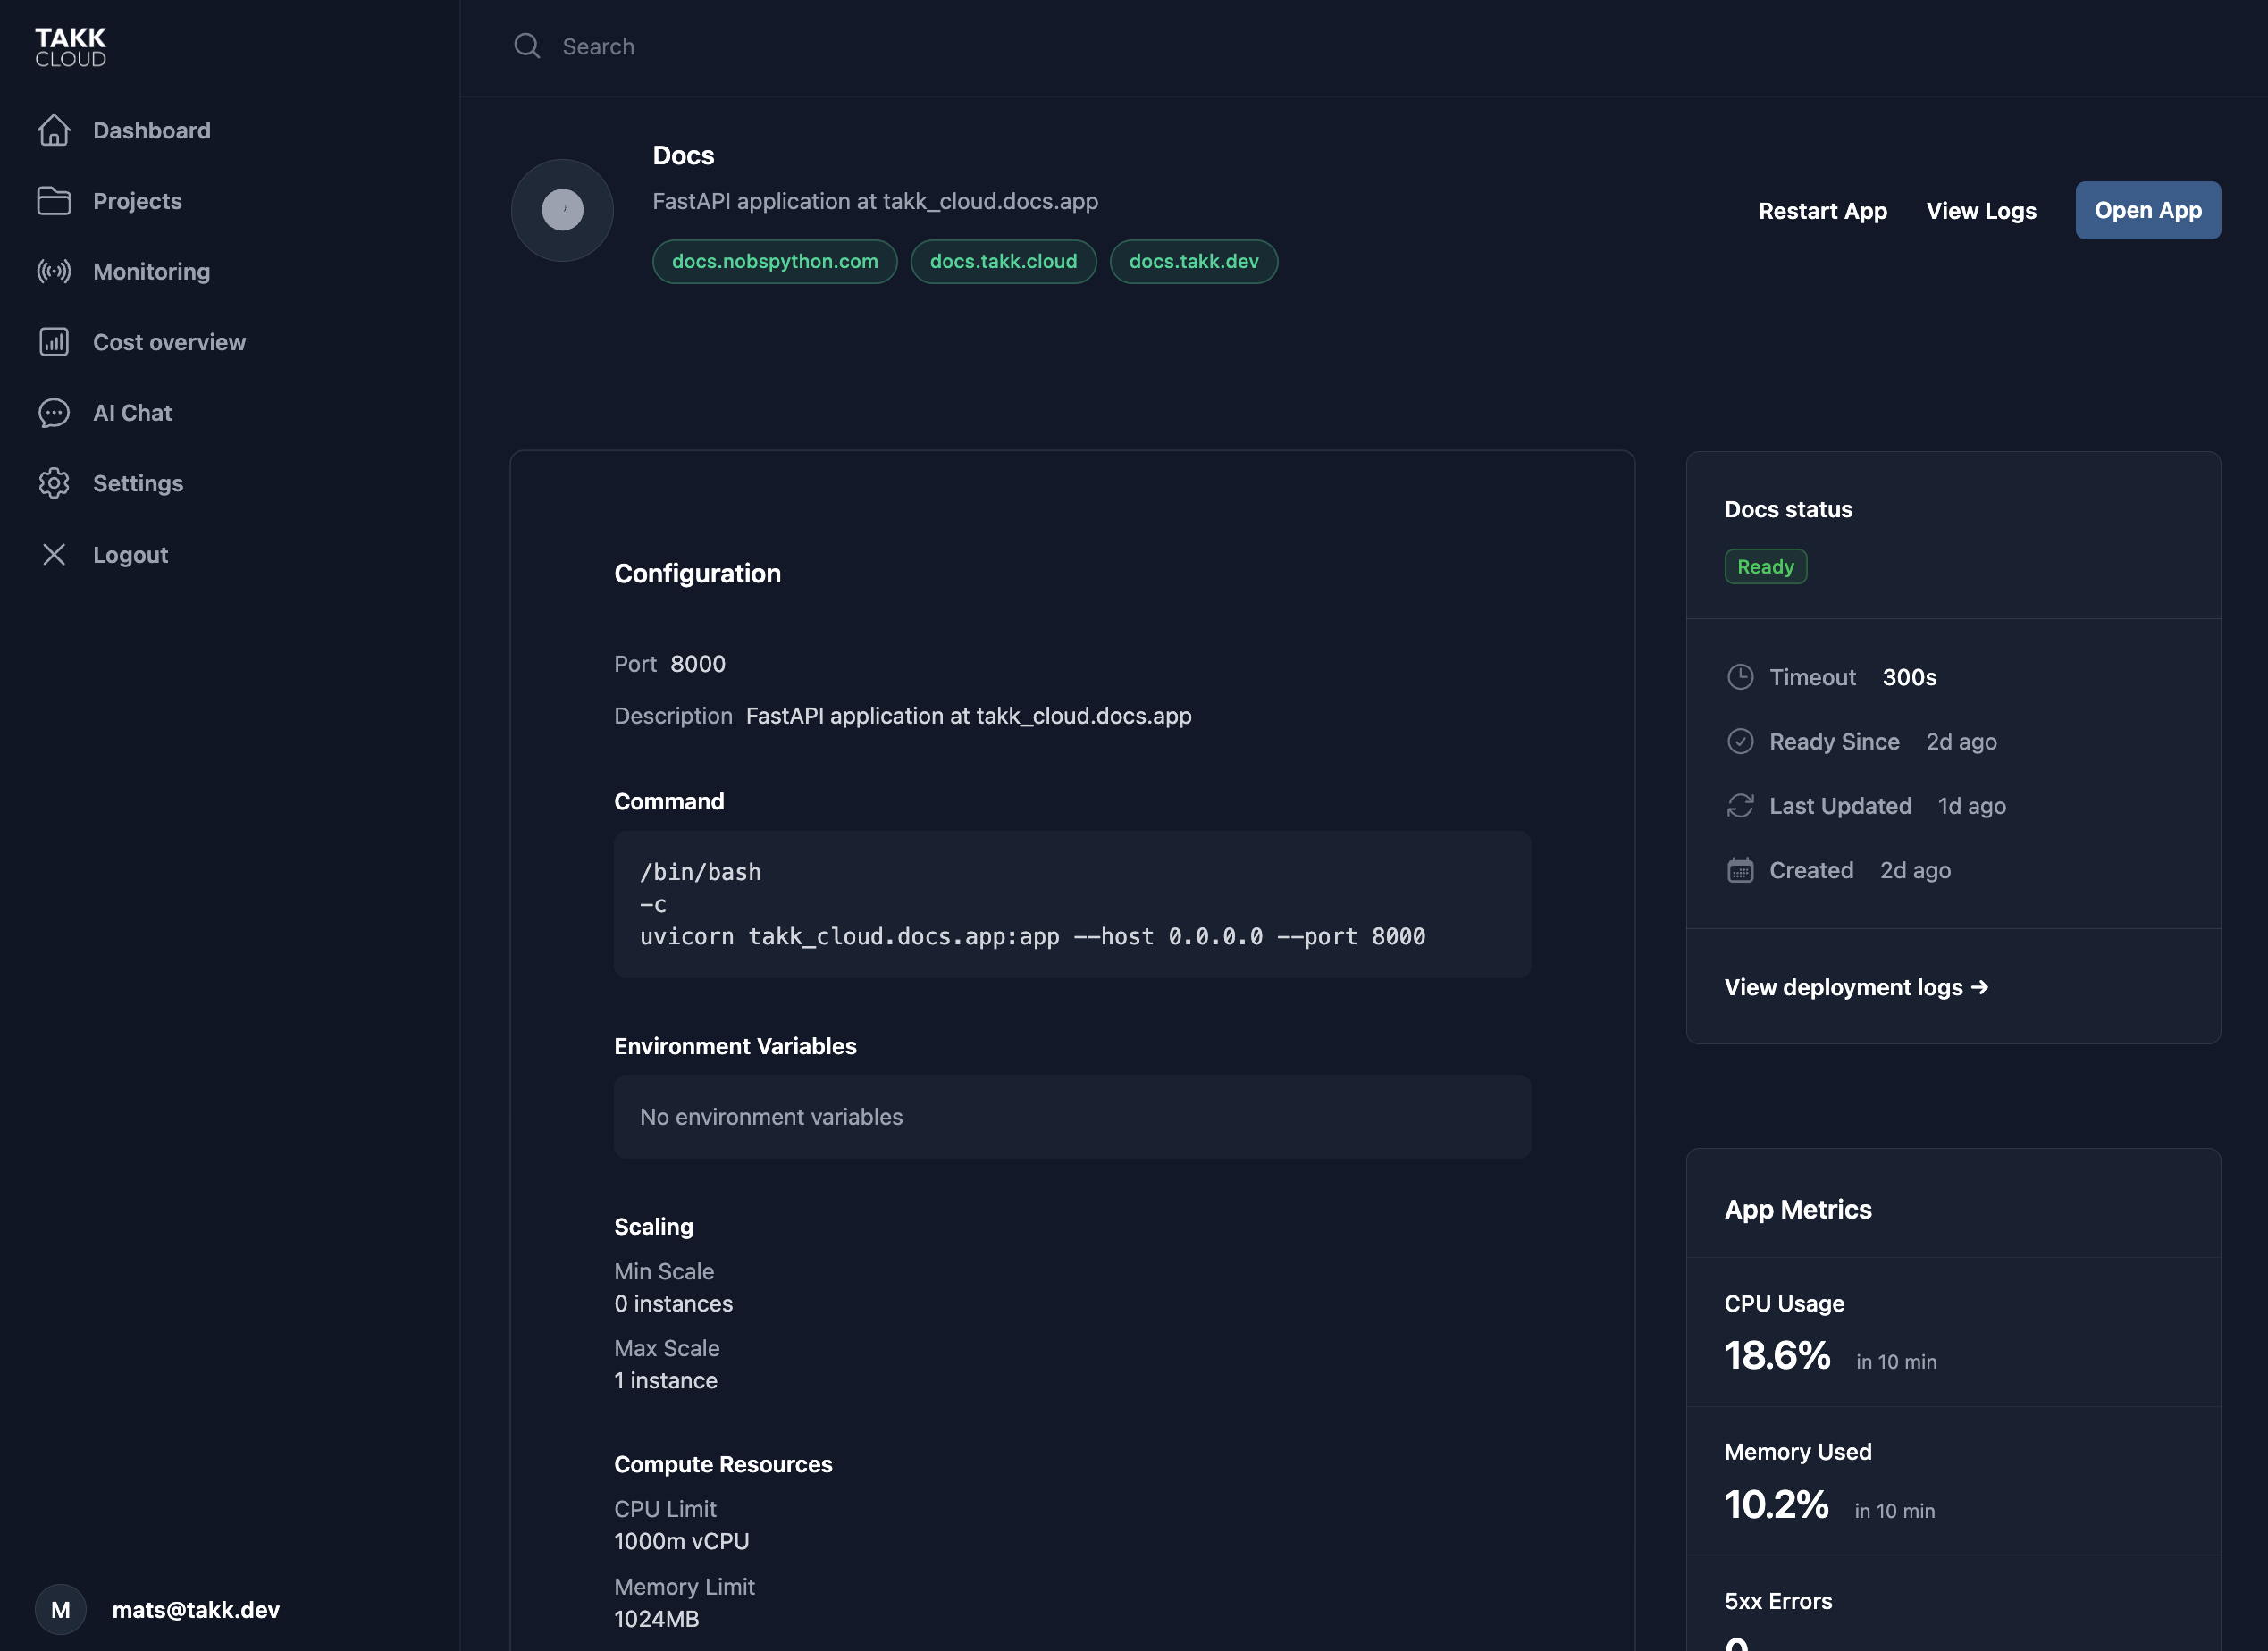Open Settings with the gear icon
2268x1651 pixels.
click(55, 483)
